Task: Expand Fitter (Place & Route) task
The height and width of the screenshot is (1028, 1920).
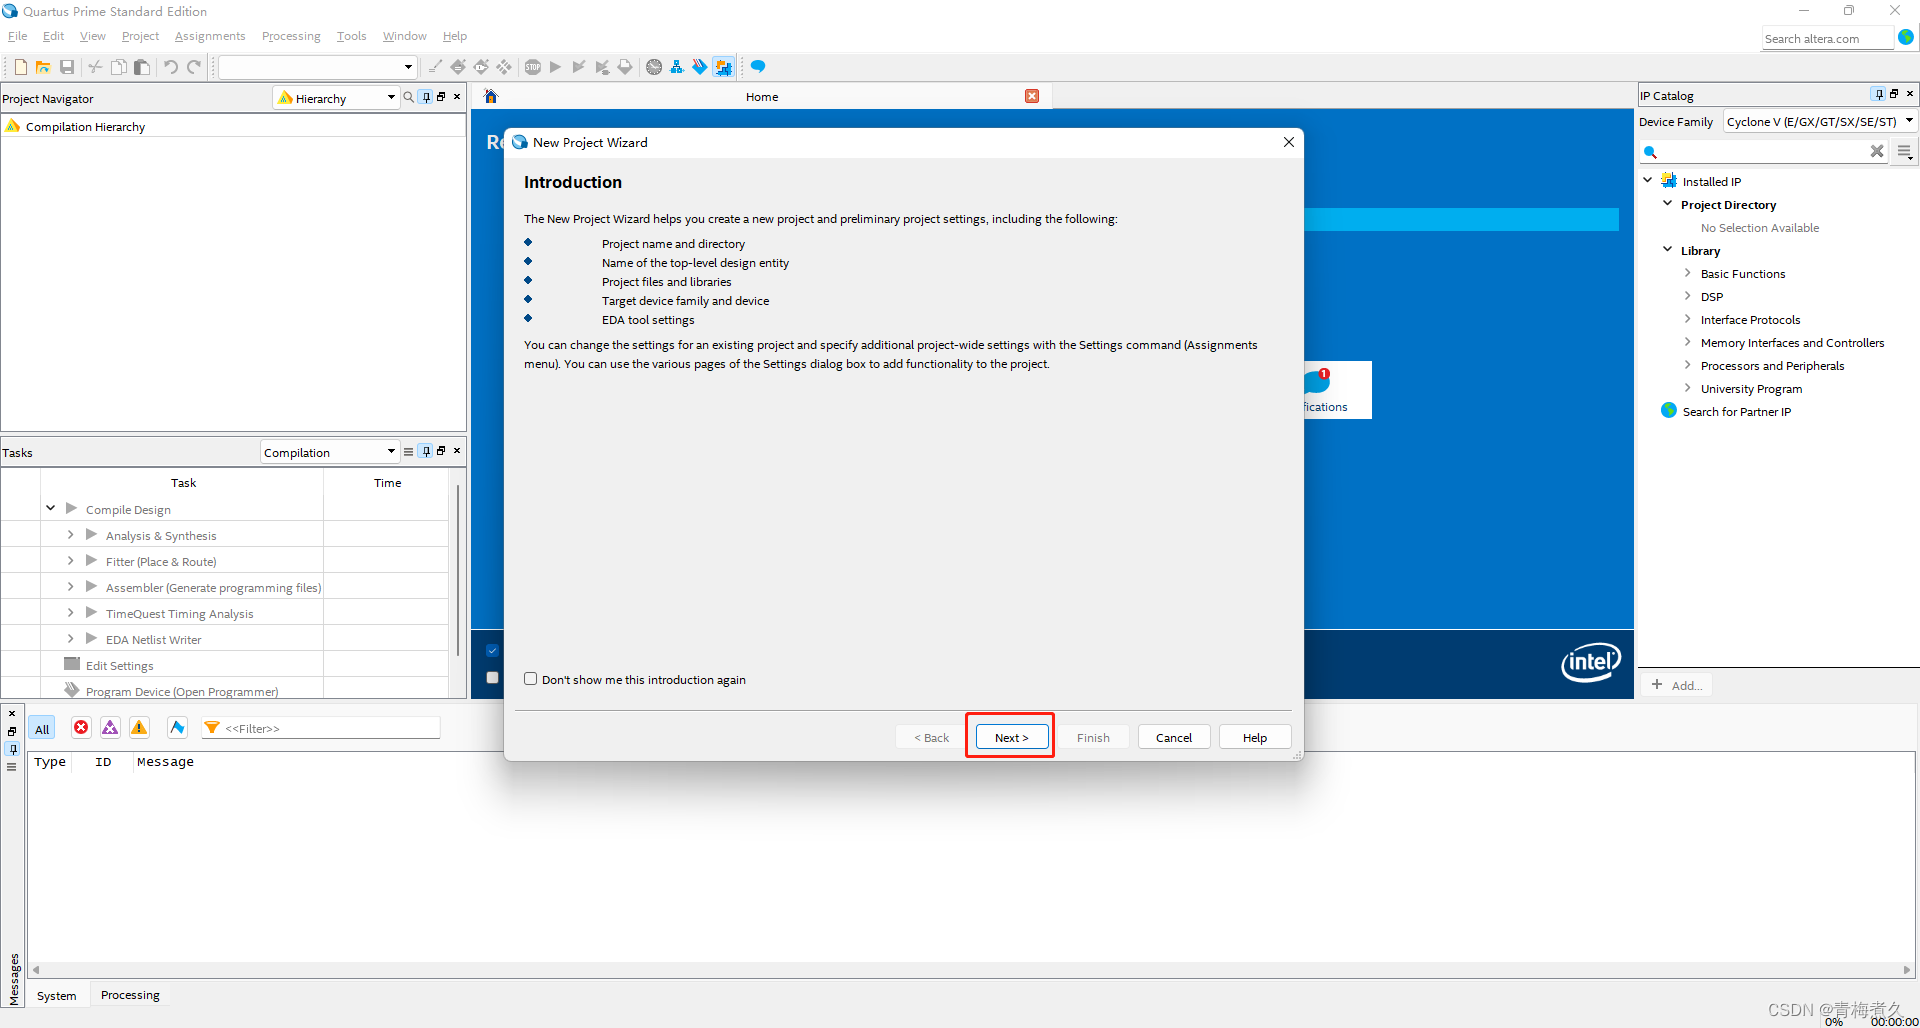Action: [x=70, y=561]
